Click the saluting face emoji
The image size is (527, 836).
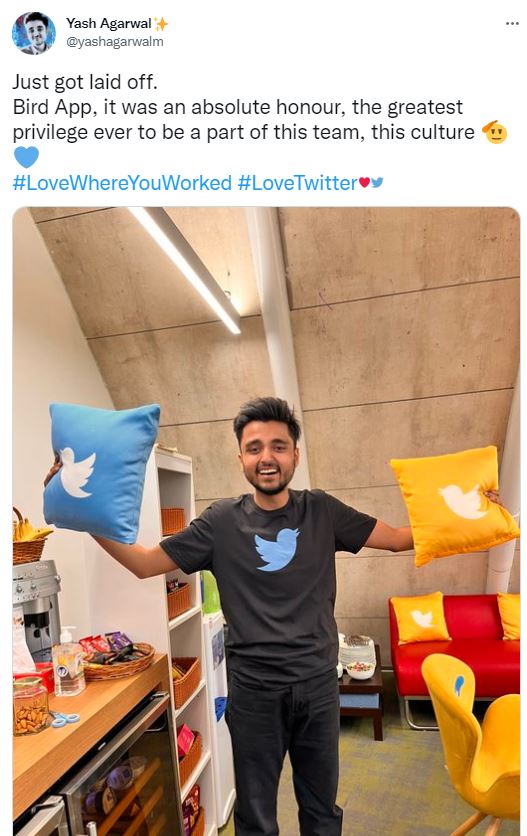494,132
